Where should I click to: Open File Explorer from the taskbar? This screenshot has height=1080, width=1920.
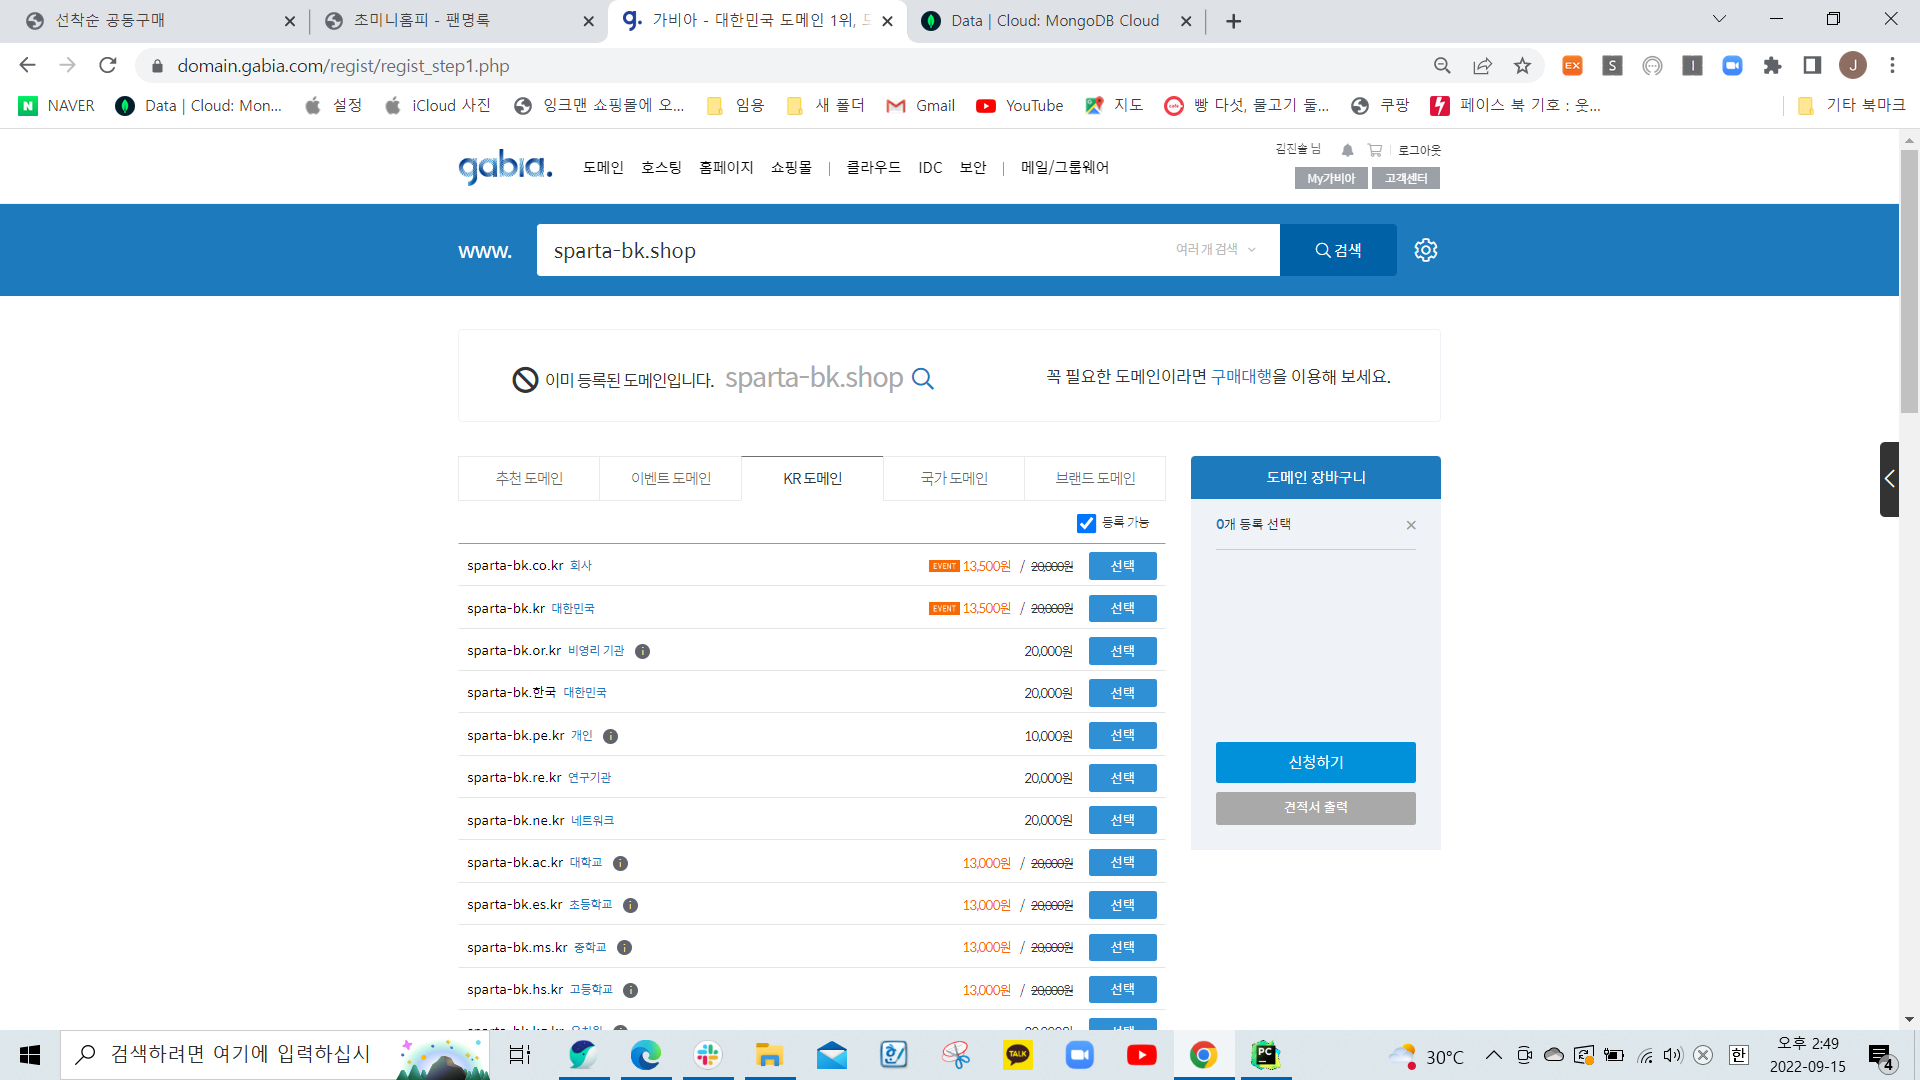point(769,1055)
